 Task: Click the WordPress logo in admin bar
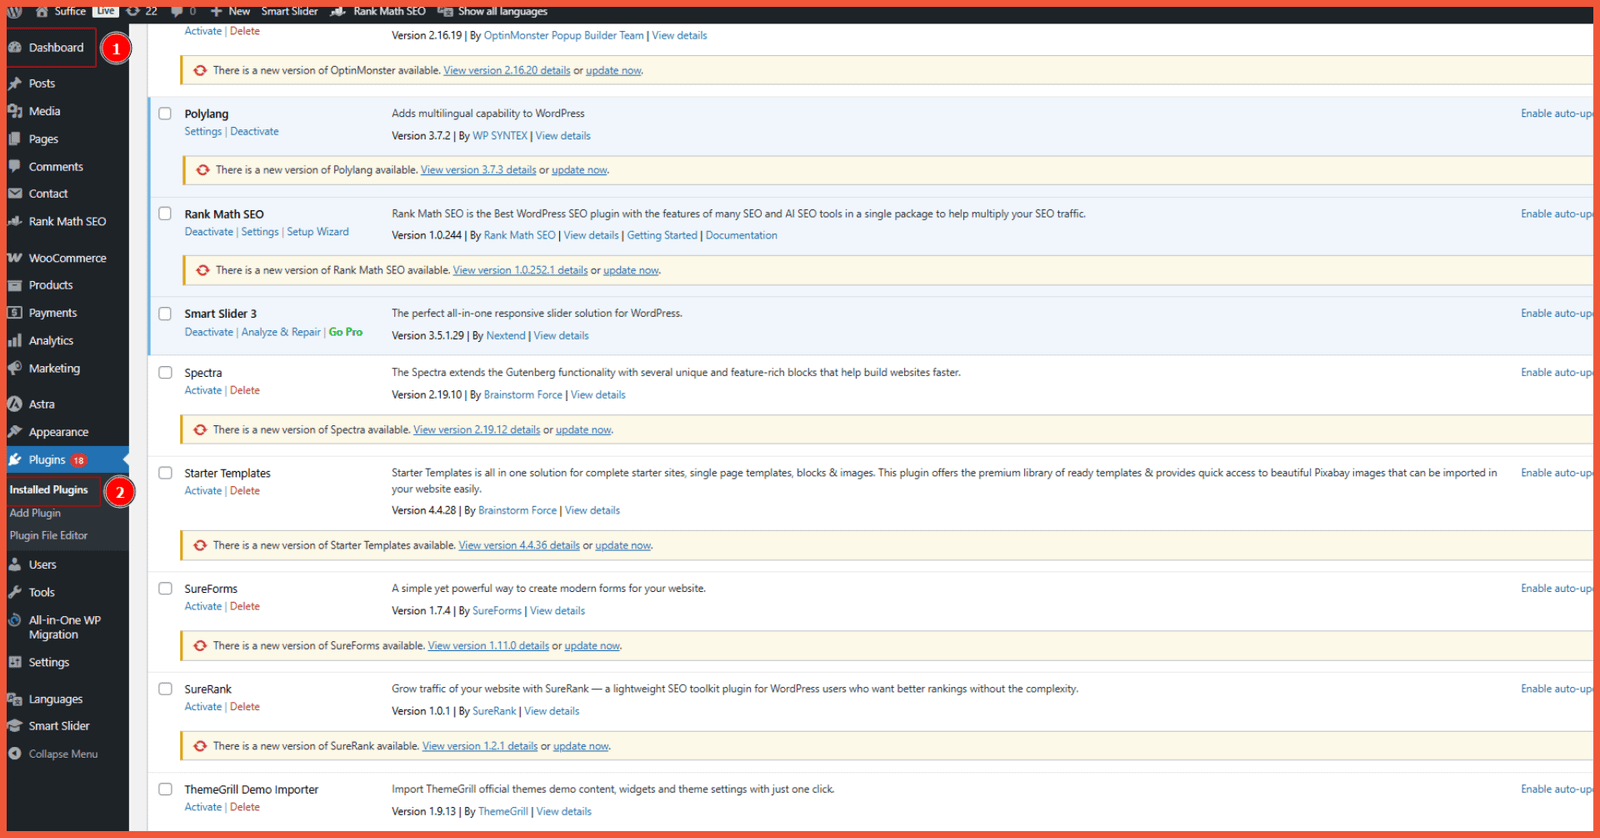[14, 11]
